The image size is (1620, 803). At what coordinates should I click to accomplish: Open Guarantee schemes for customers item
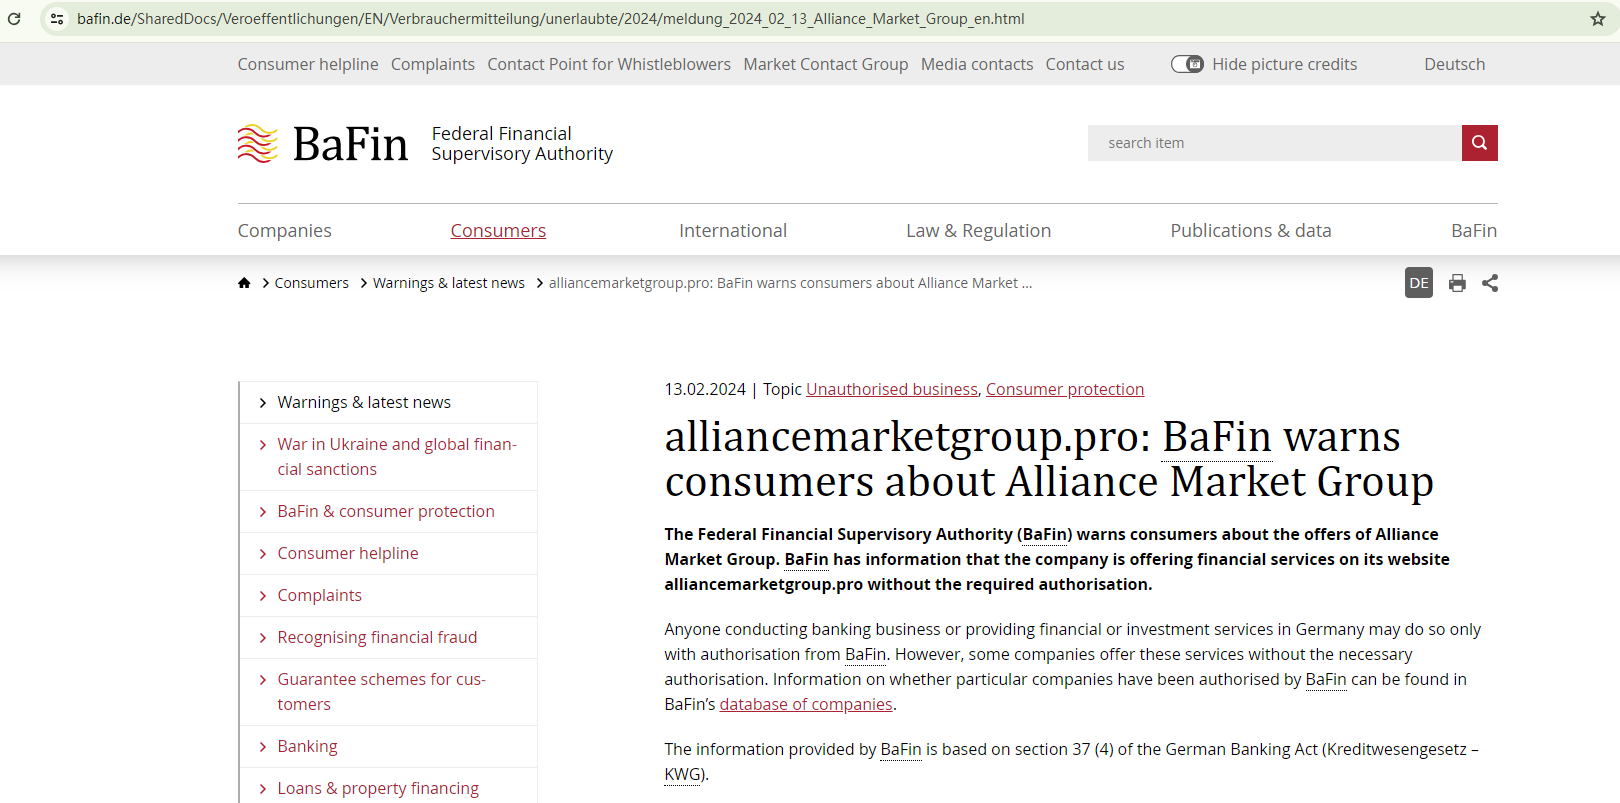pos(382,692)
